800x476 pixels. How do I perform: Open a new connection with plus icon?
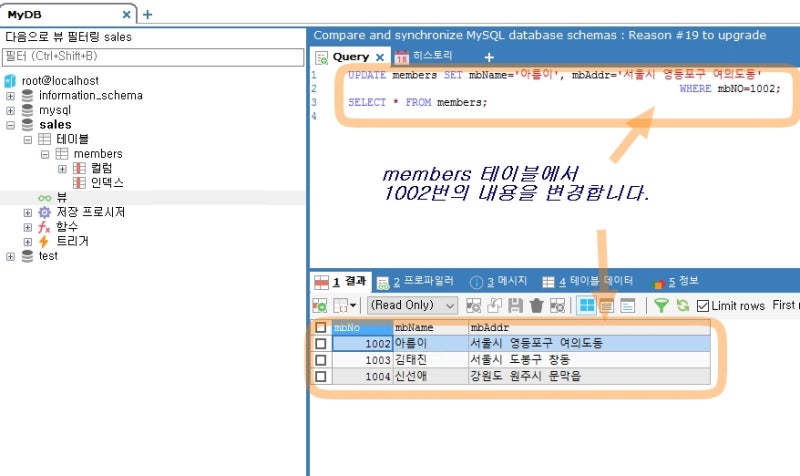(147, 15)
